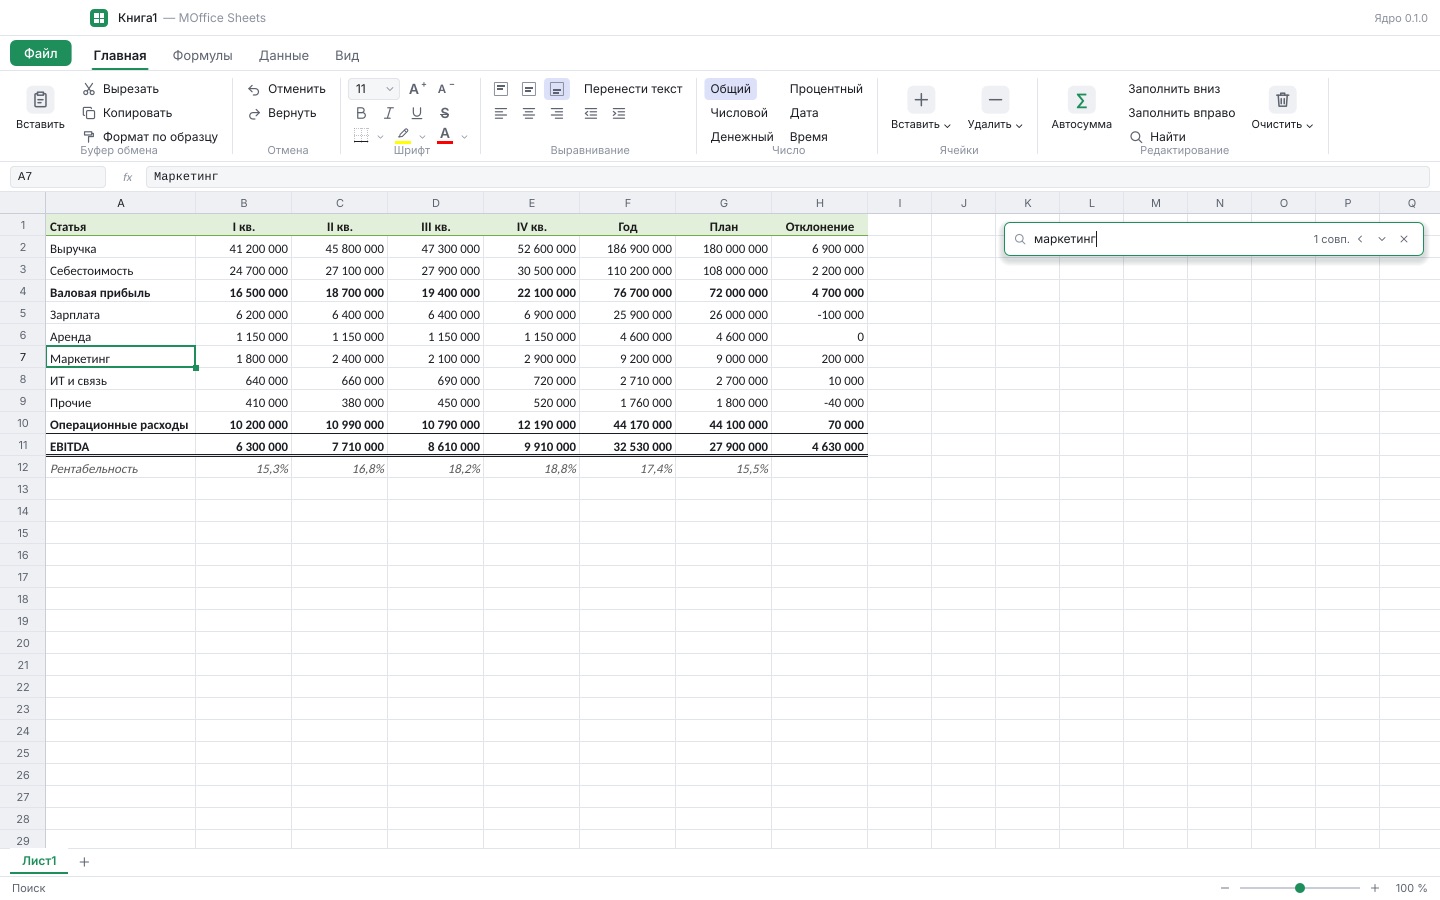Select the Процентный number format
1440x900 pixels.
click(826, 89)
